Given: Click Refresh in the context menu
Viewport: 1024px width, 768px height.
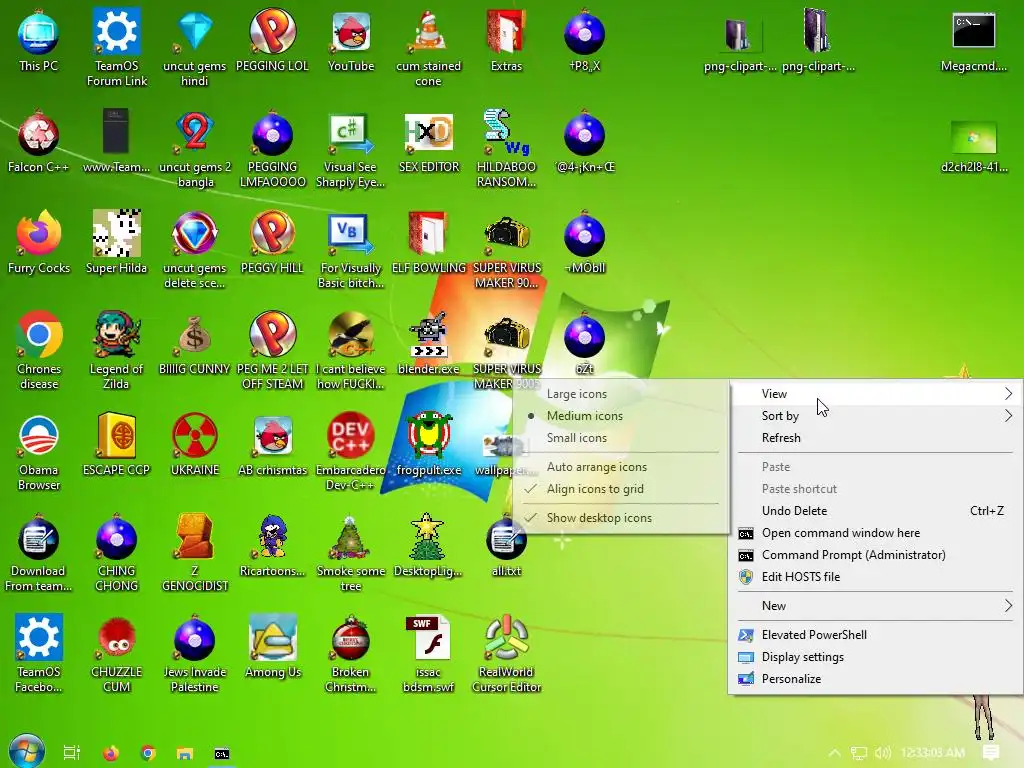Looking at the screenshot, I should 875,438.
